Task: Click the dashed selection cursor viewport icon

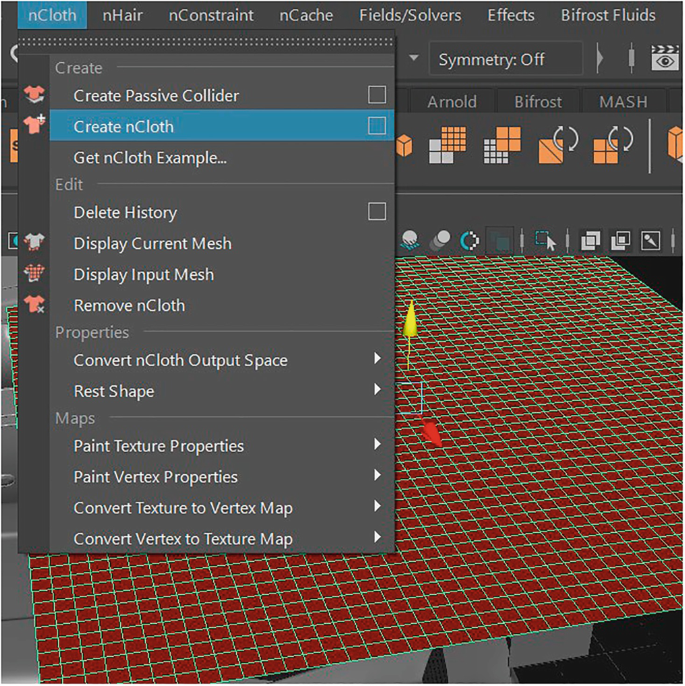Action: click(x=545, y=241)
